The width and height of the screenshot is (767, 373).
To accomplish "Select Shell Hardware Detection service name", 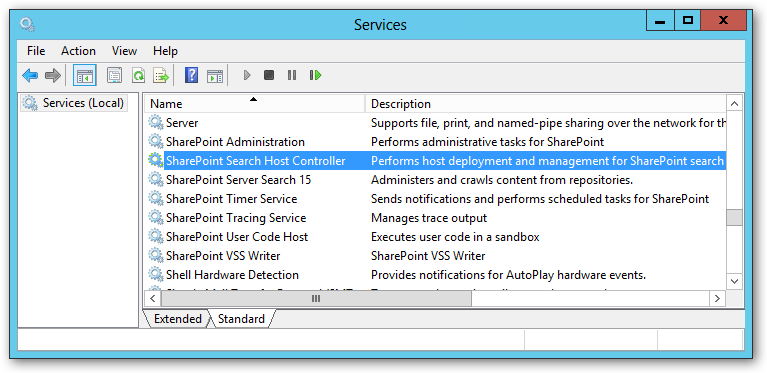I will [232, 275].
